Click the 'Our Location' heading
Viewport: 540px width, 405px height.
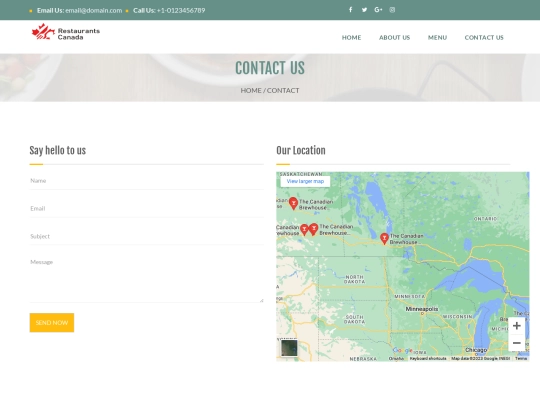pos(301,150)
